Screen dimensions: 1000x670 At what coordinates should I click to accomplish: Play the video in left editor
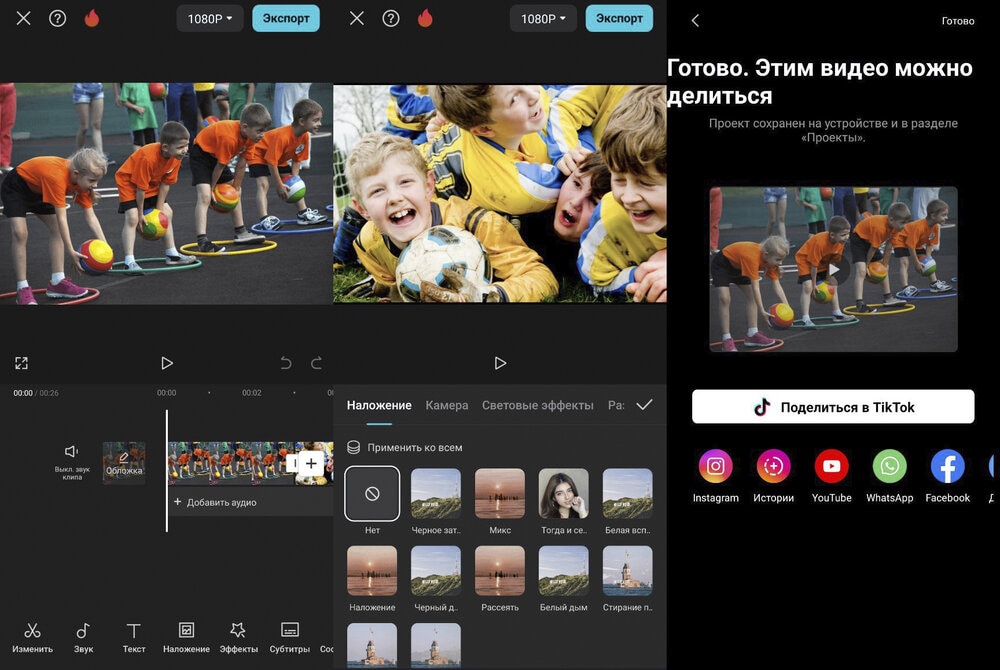(167, 363)
